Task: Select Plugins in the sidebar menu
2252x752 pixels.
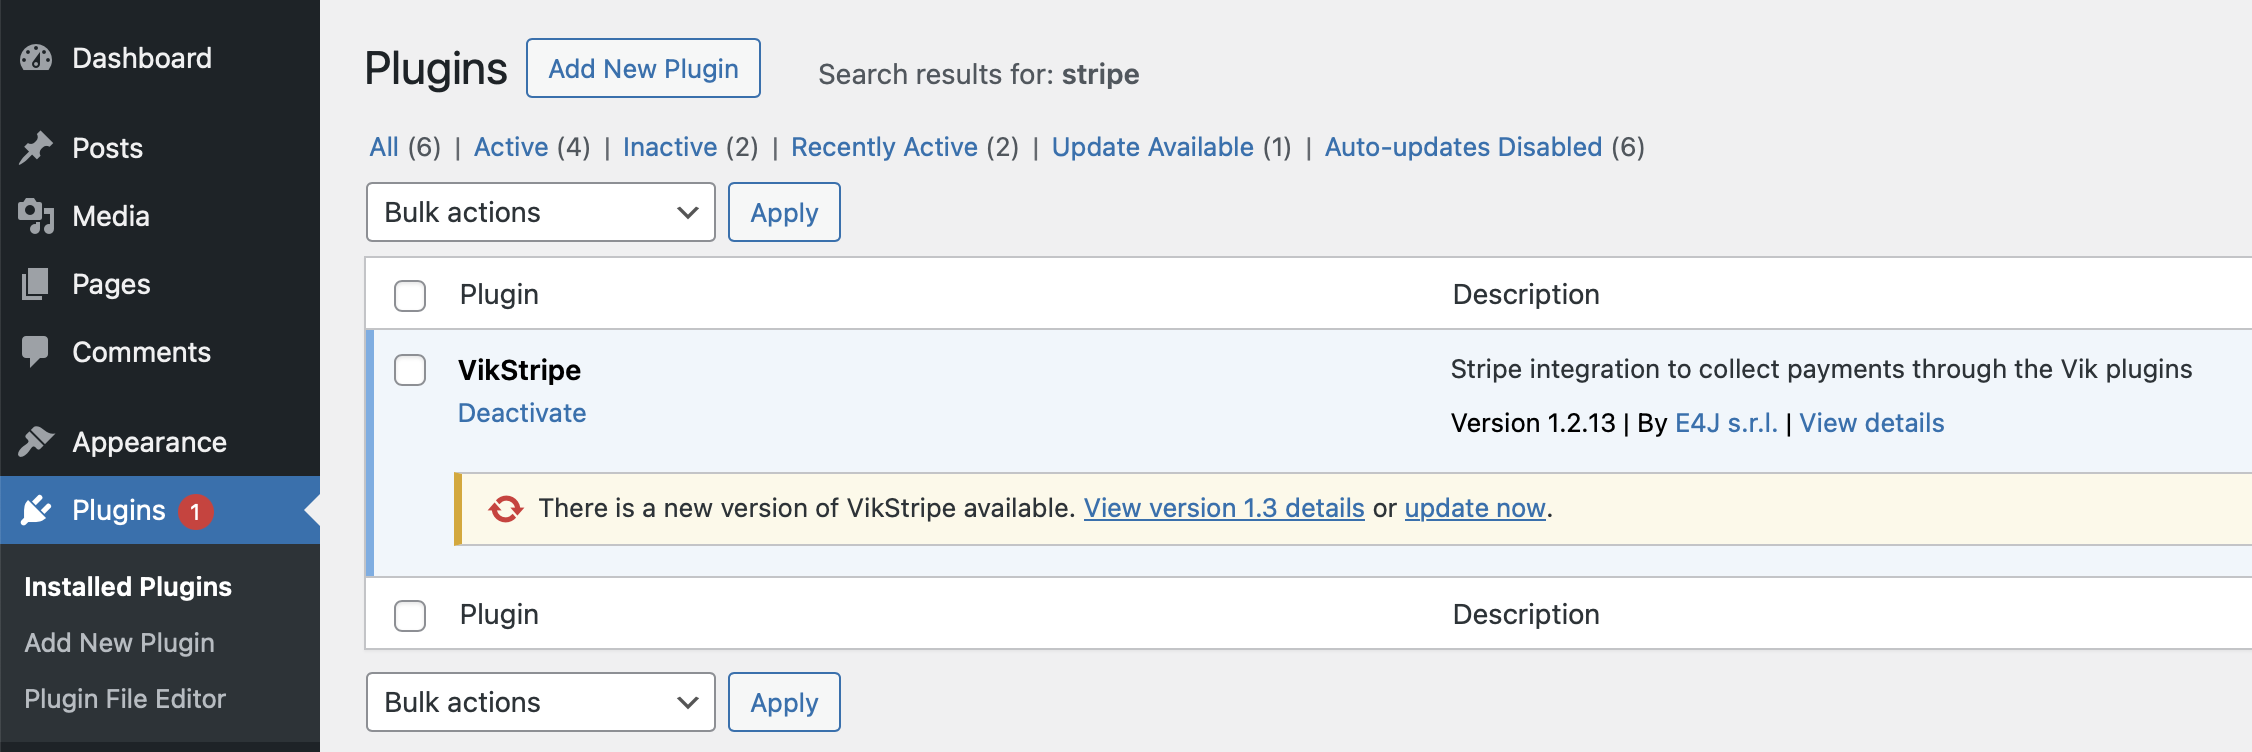Action: [160, 510]
